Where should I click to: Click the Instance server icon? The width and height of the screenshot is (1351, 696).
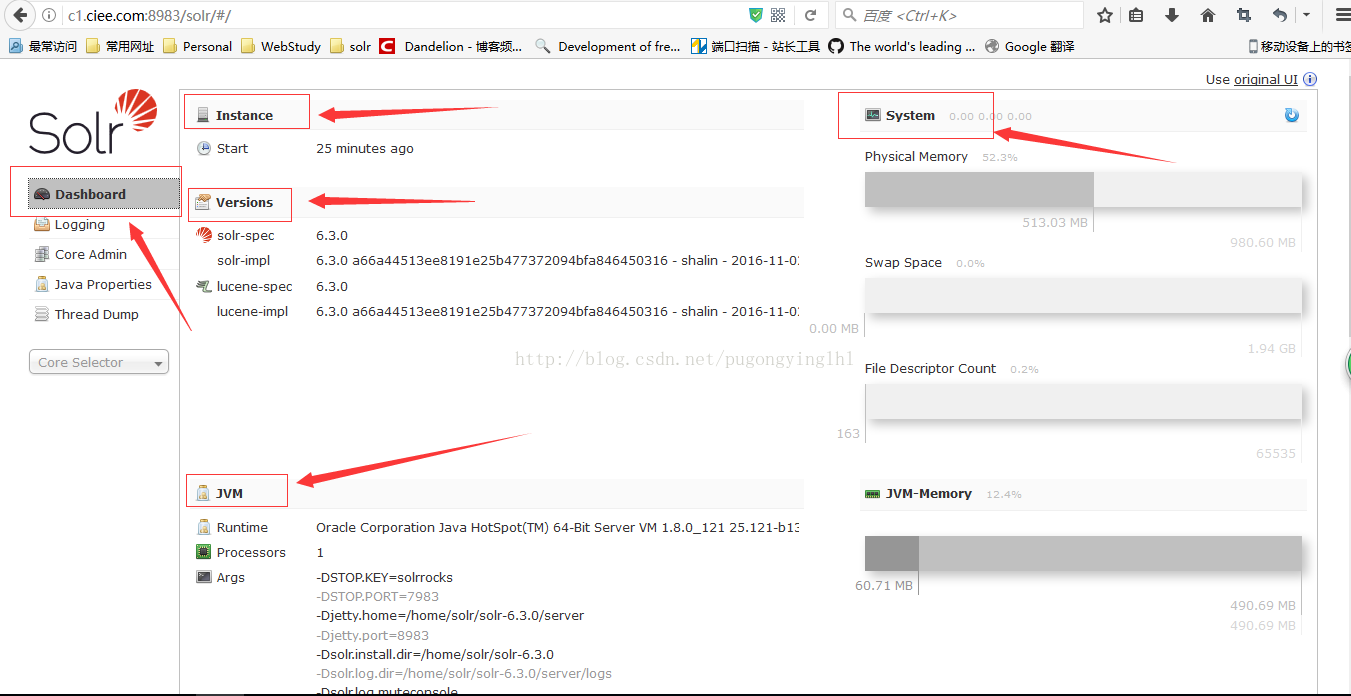204,115
